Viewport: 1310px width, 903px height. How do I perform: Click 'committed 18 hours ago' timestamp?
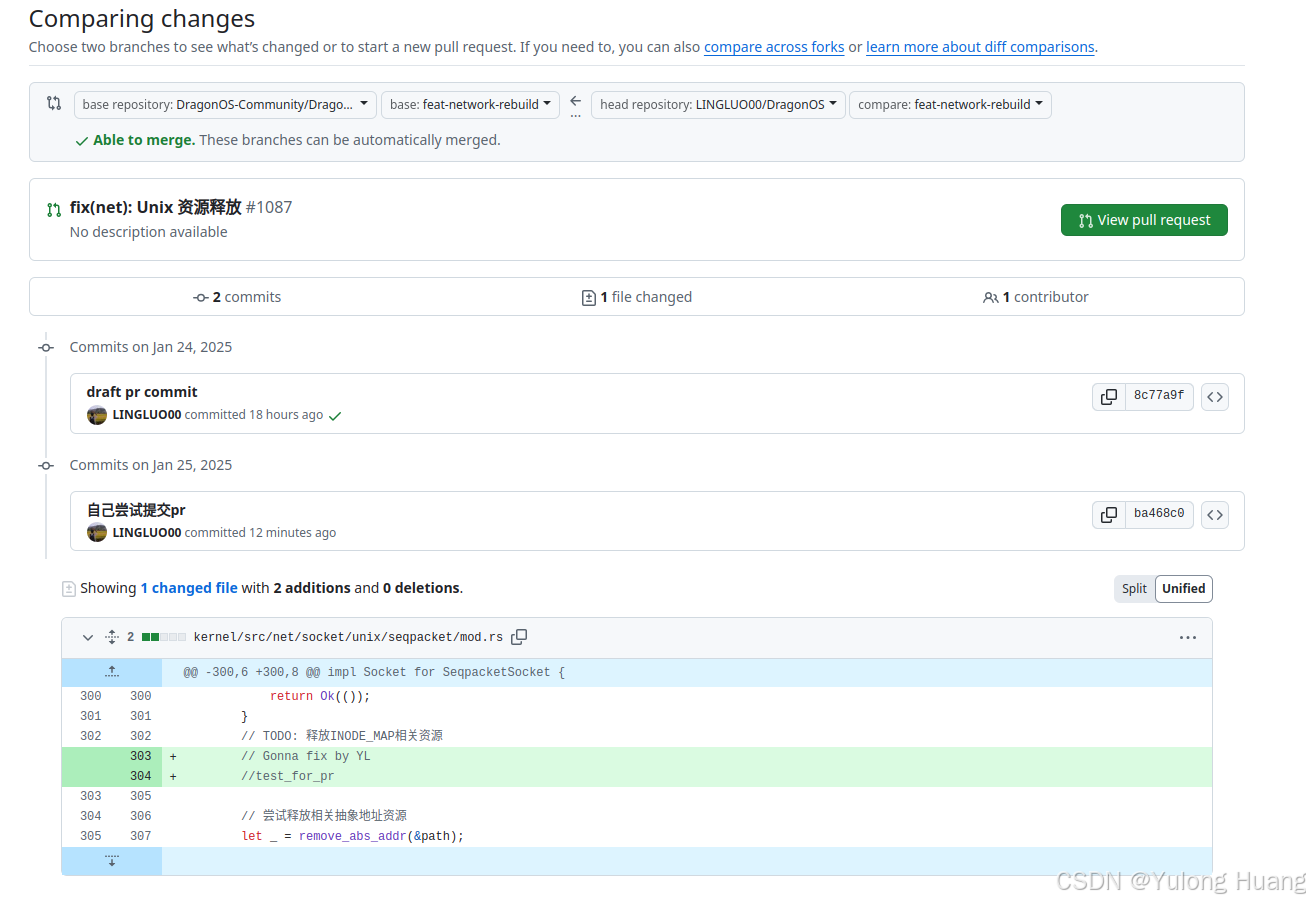click(x=254, y=415)
